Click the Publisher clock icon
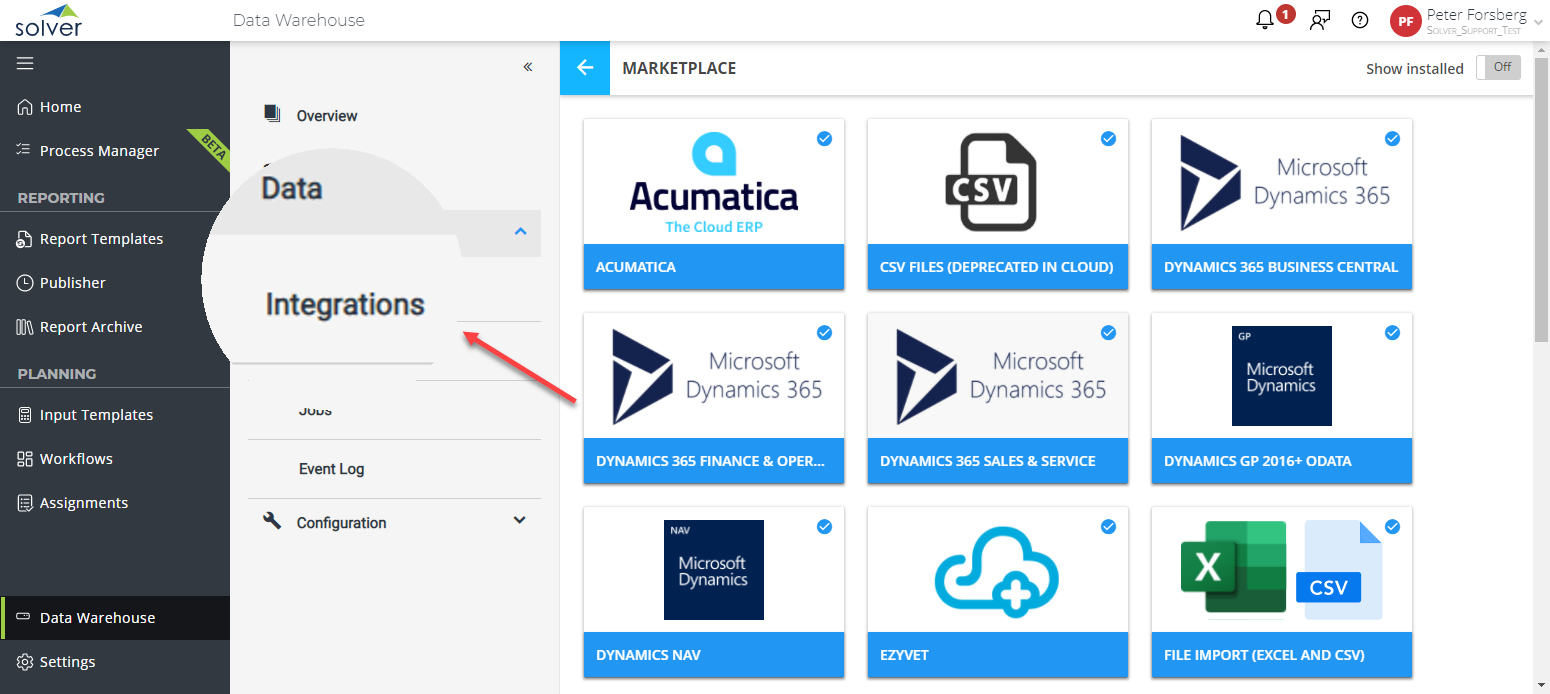This screenshot has width=1550, height=694. point(25,283)
